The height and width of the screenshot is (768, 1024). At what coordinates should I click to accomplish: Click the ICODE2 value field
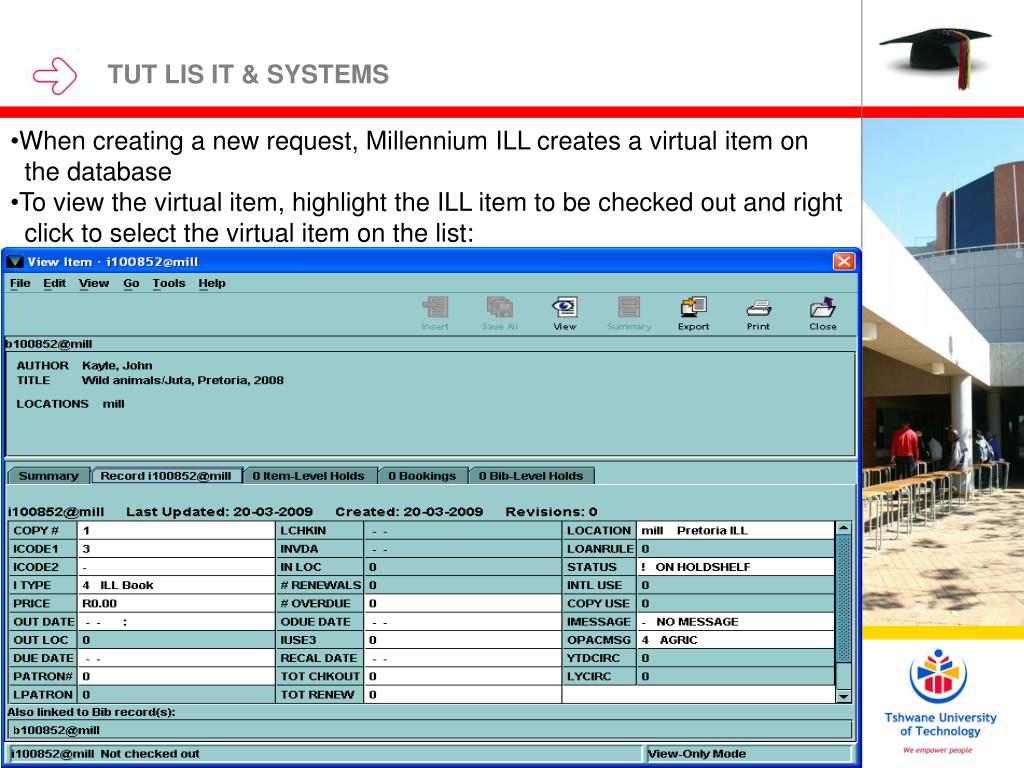point(176,567)
